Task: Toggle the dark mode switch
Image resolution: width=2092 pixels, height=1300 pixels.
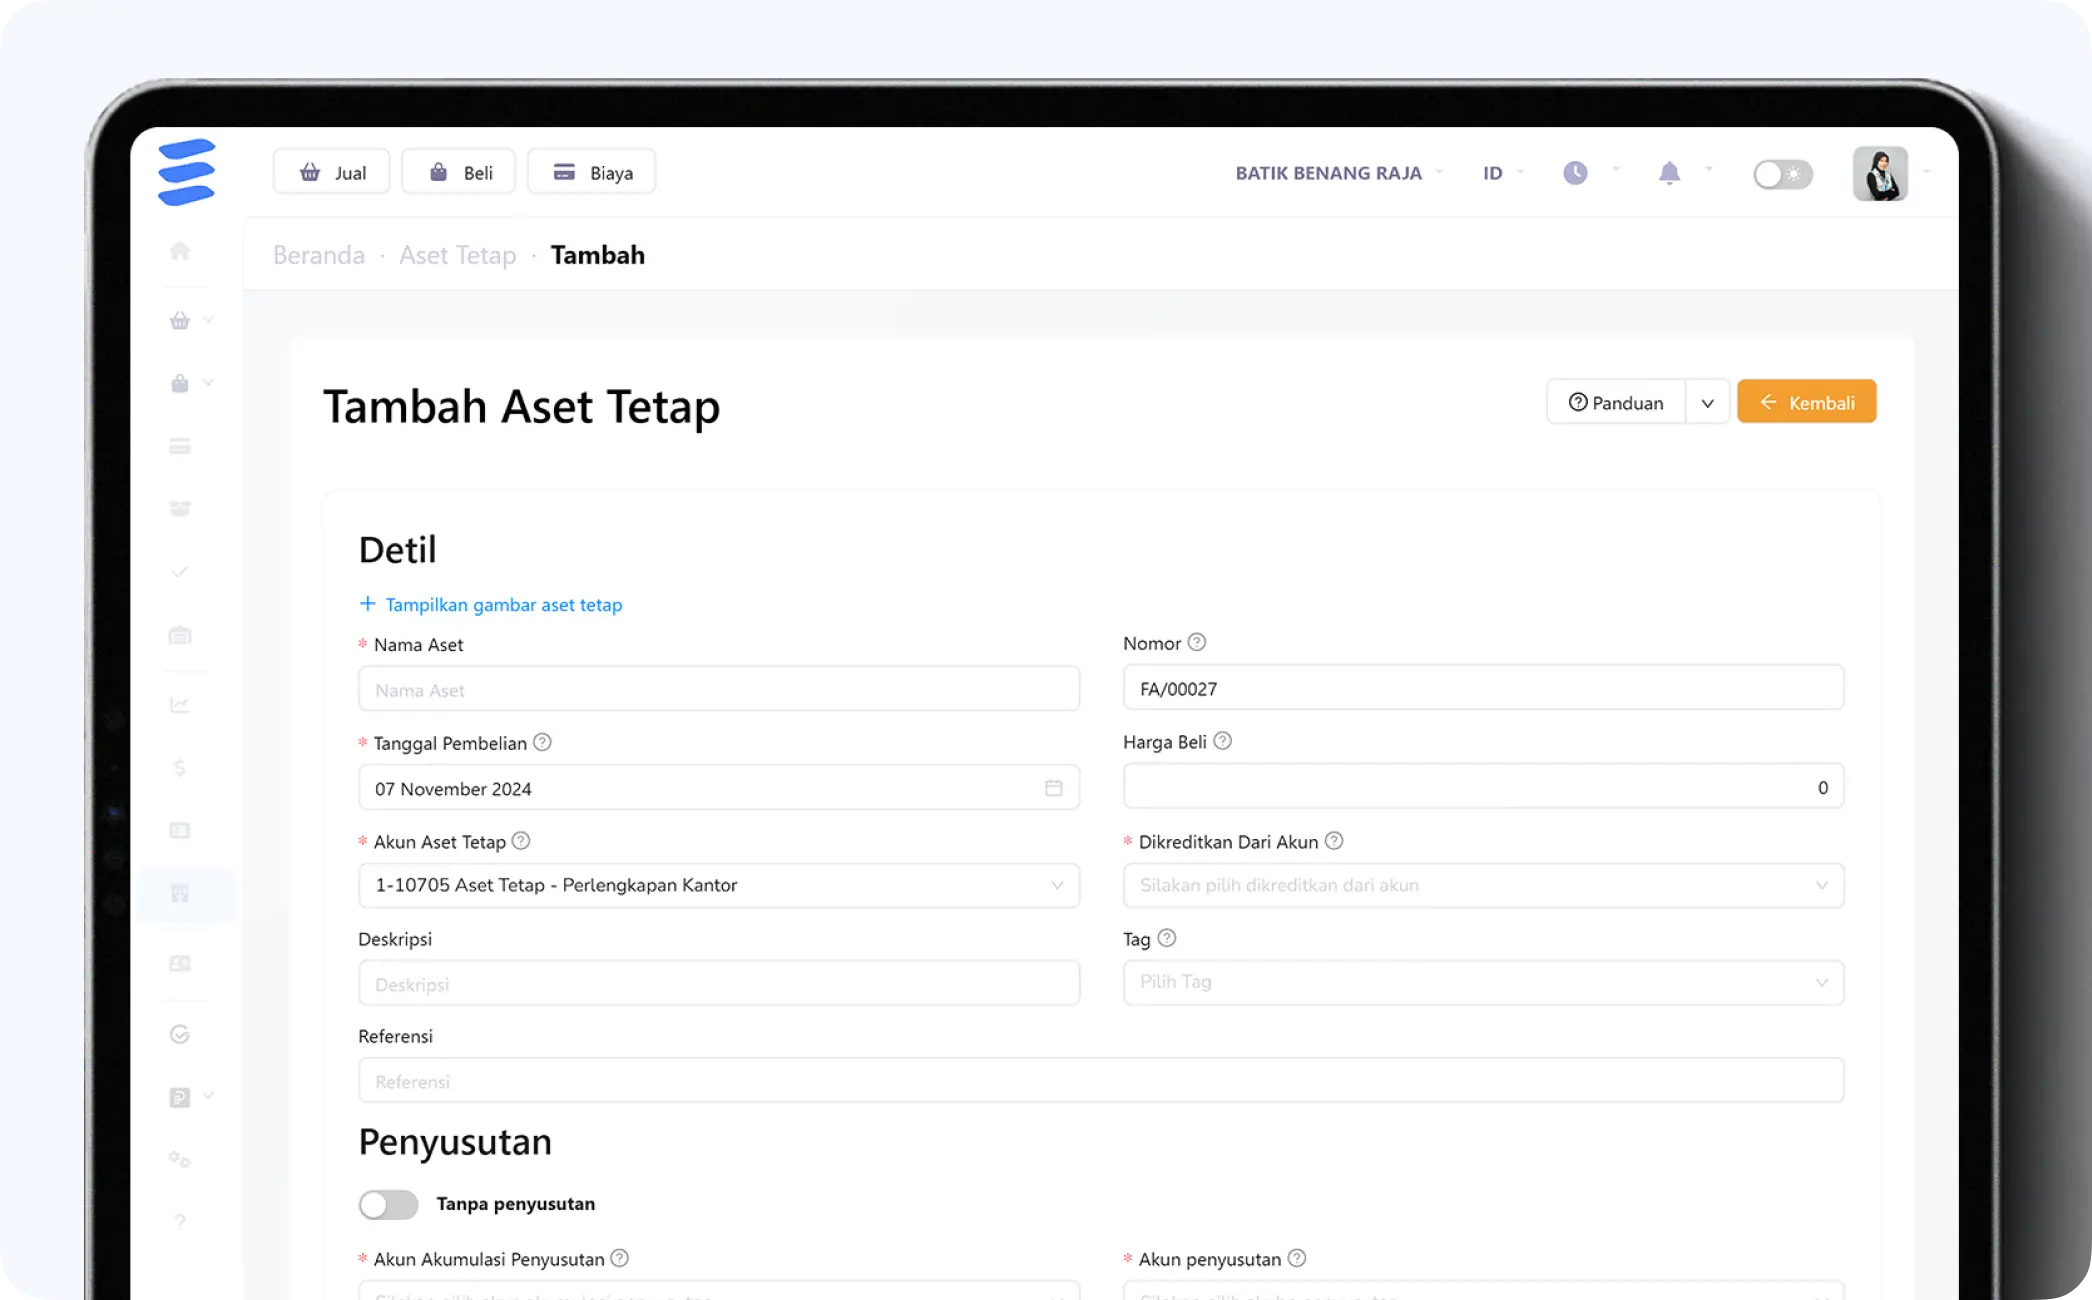Action: point(1783,174)
